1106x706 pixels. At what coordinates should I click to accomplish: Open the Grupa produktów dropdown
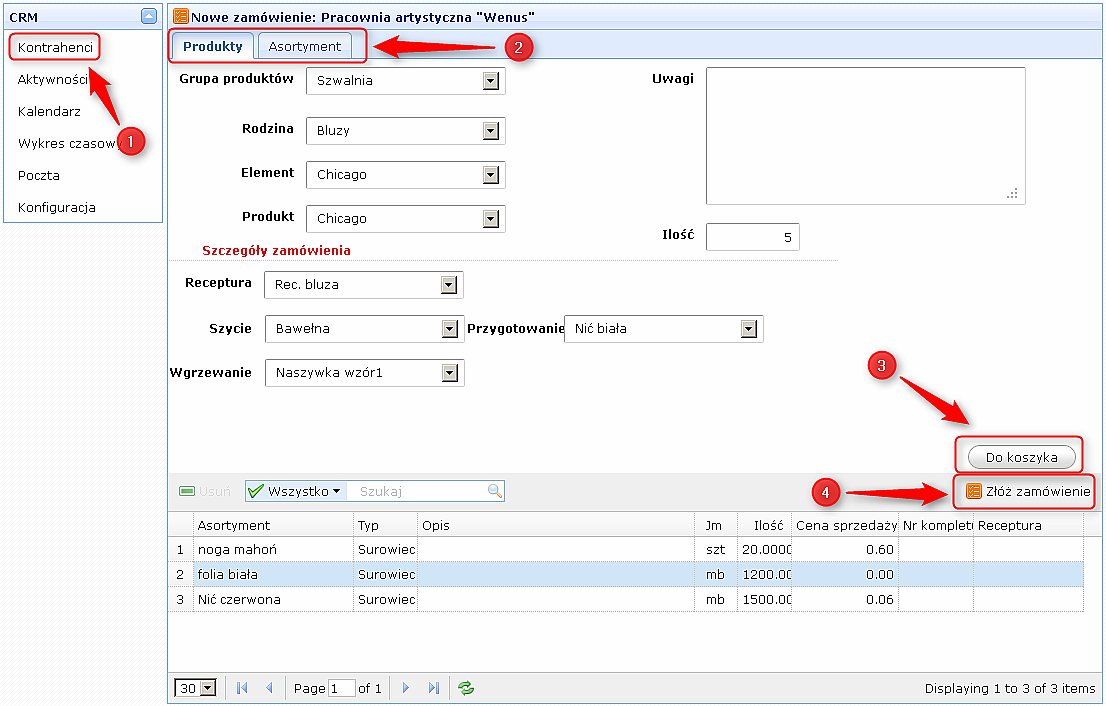click(x=490, y=81)
